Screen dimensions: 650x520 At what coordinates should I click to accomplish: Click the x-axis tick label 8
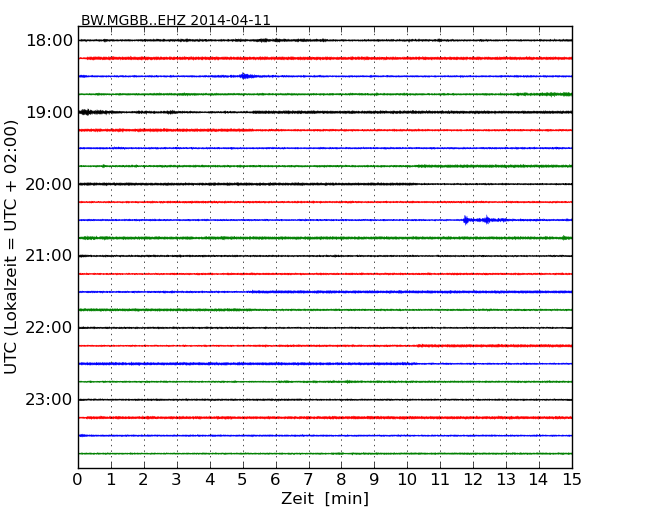(341, 479)
